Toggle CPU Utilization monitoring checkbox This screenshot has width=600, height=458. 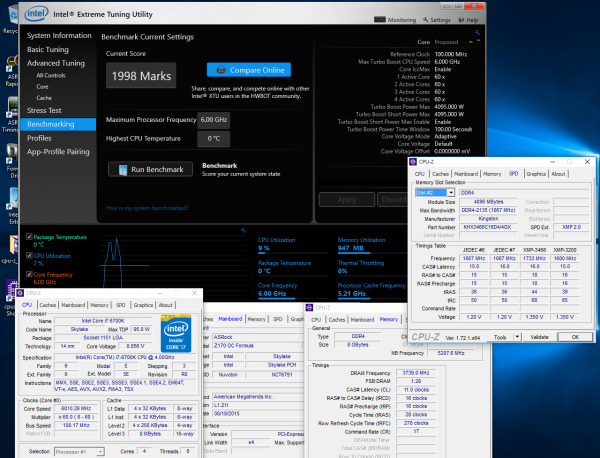(29, 256)
